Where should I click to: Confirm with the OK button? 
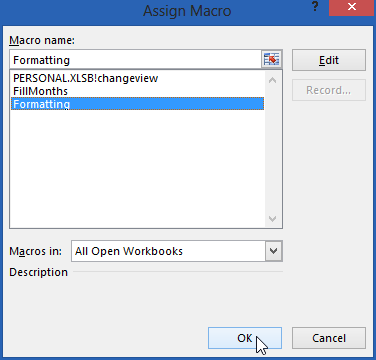[245, 338]
